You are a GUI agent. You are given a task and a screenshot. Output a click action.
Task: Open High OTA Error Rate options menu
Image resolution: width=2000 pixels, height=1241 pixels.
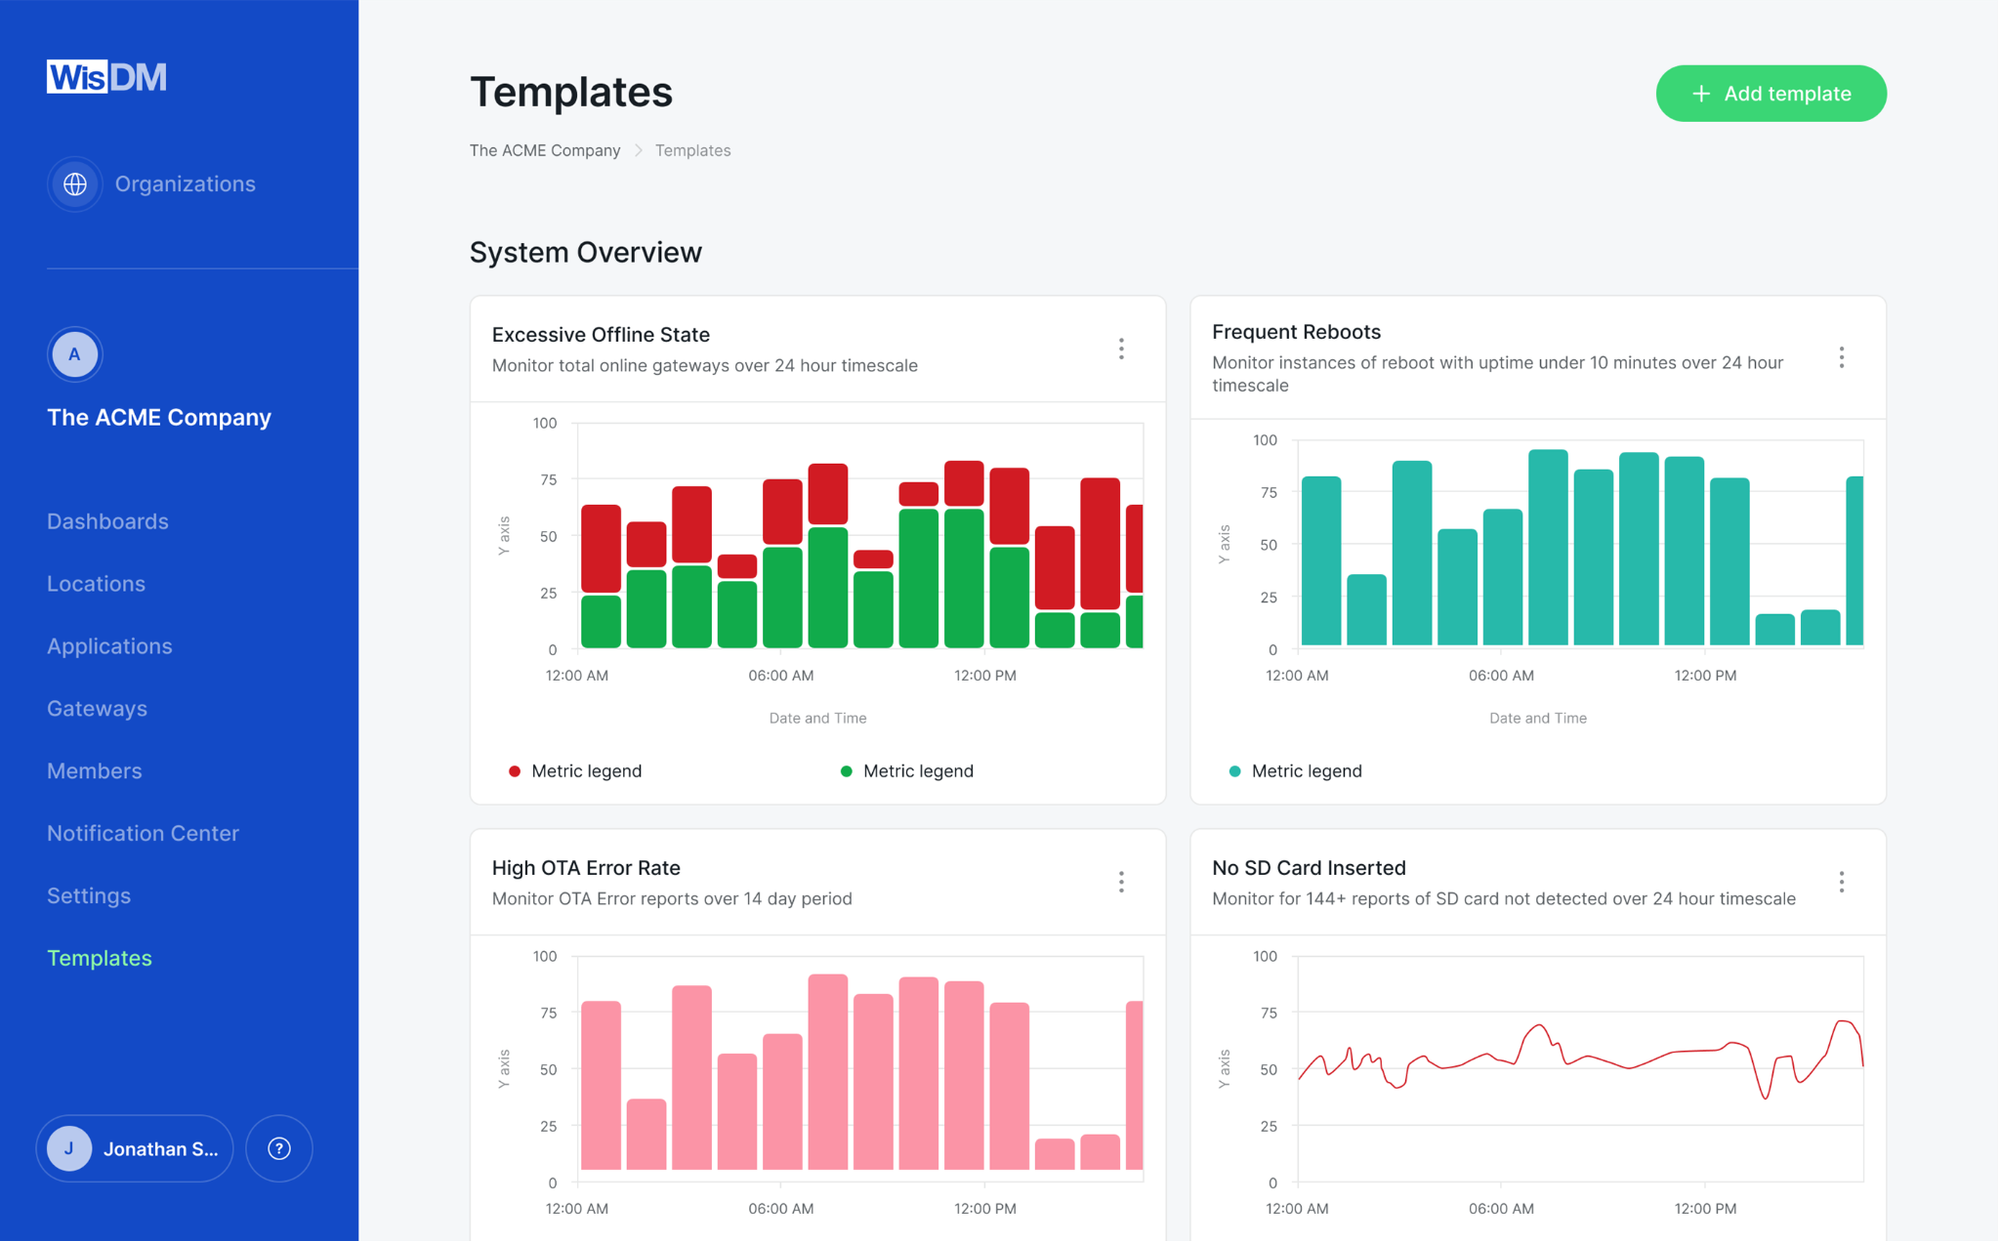1121,882
